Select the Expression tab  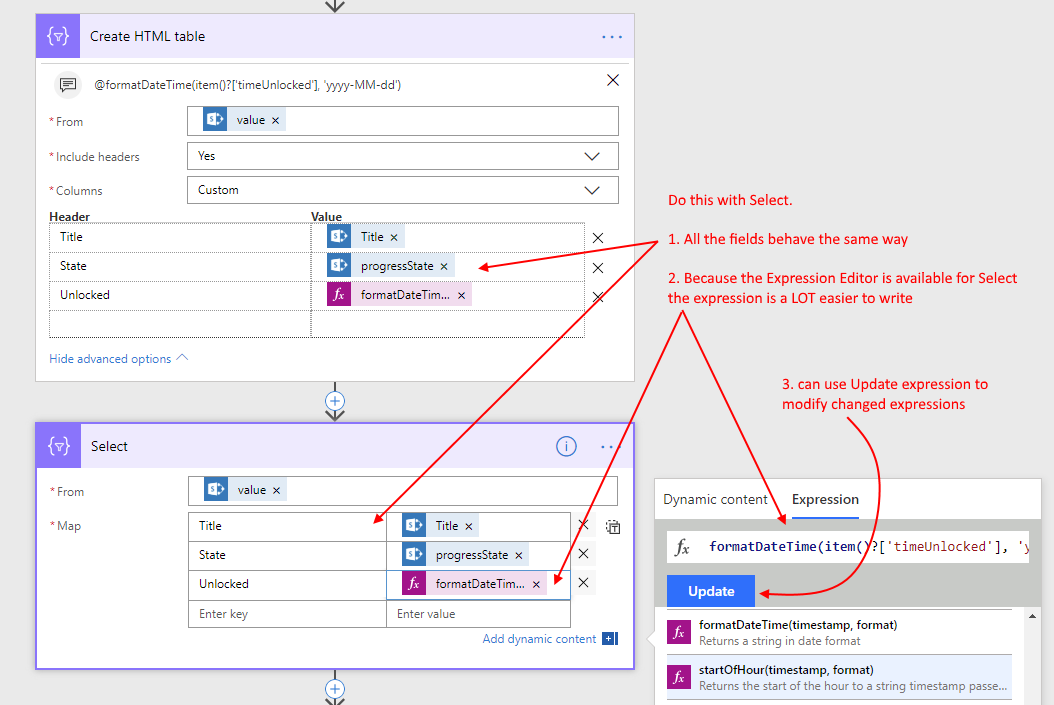825,500
